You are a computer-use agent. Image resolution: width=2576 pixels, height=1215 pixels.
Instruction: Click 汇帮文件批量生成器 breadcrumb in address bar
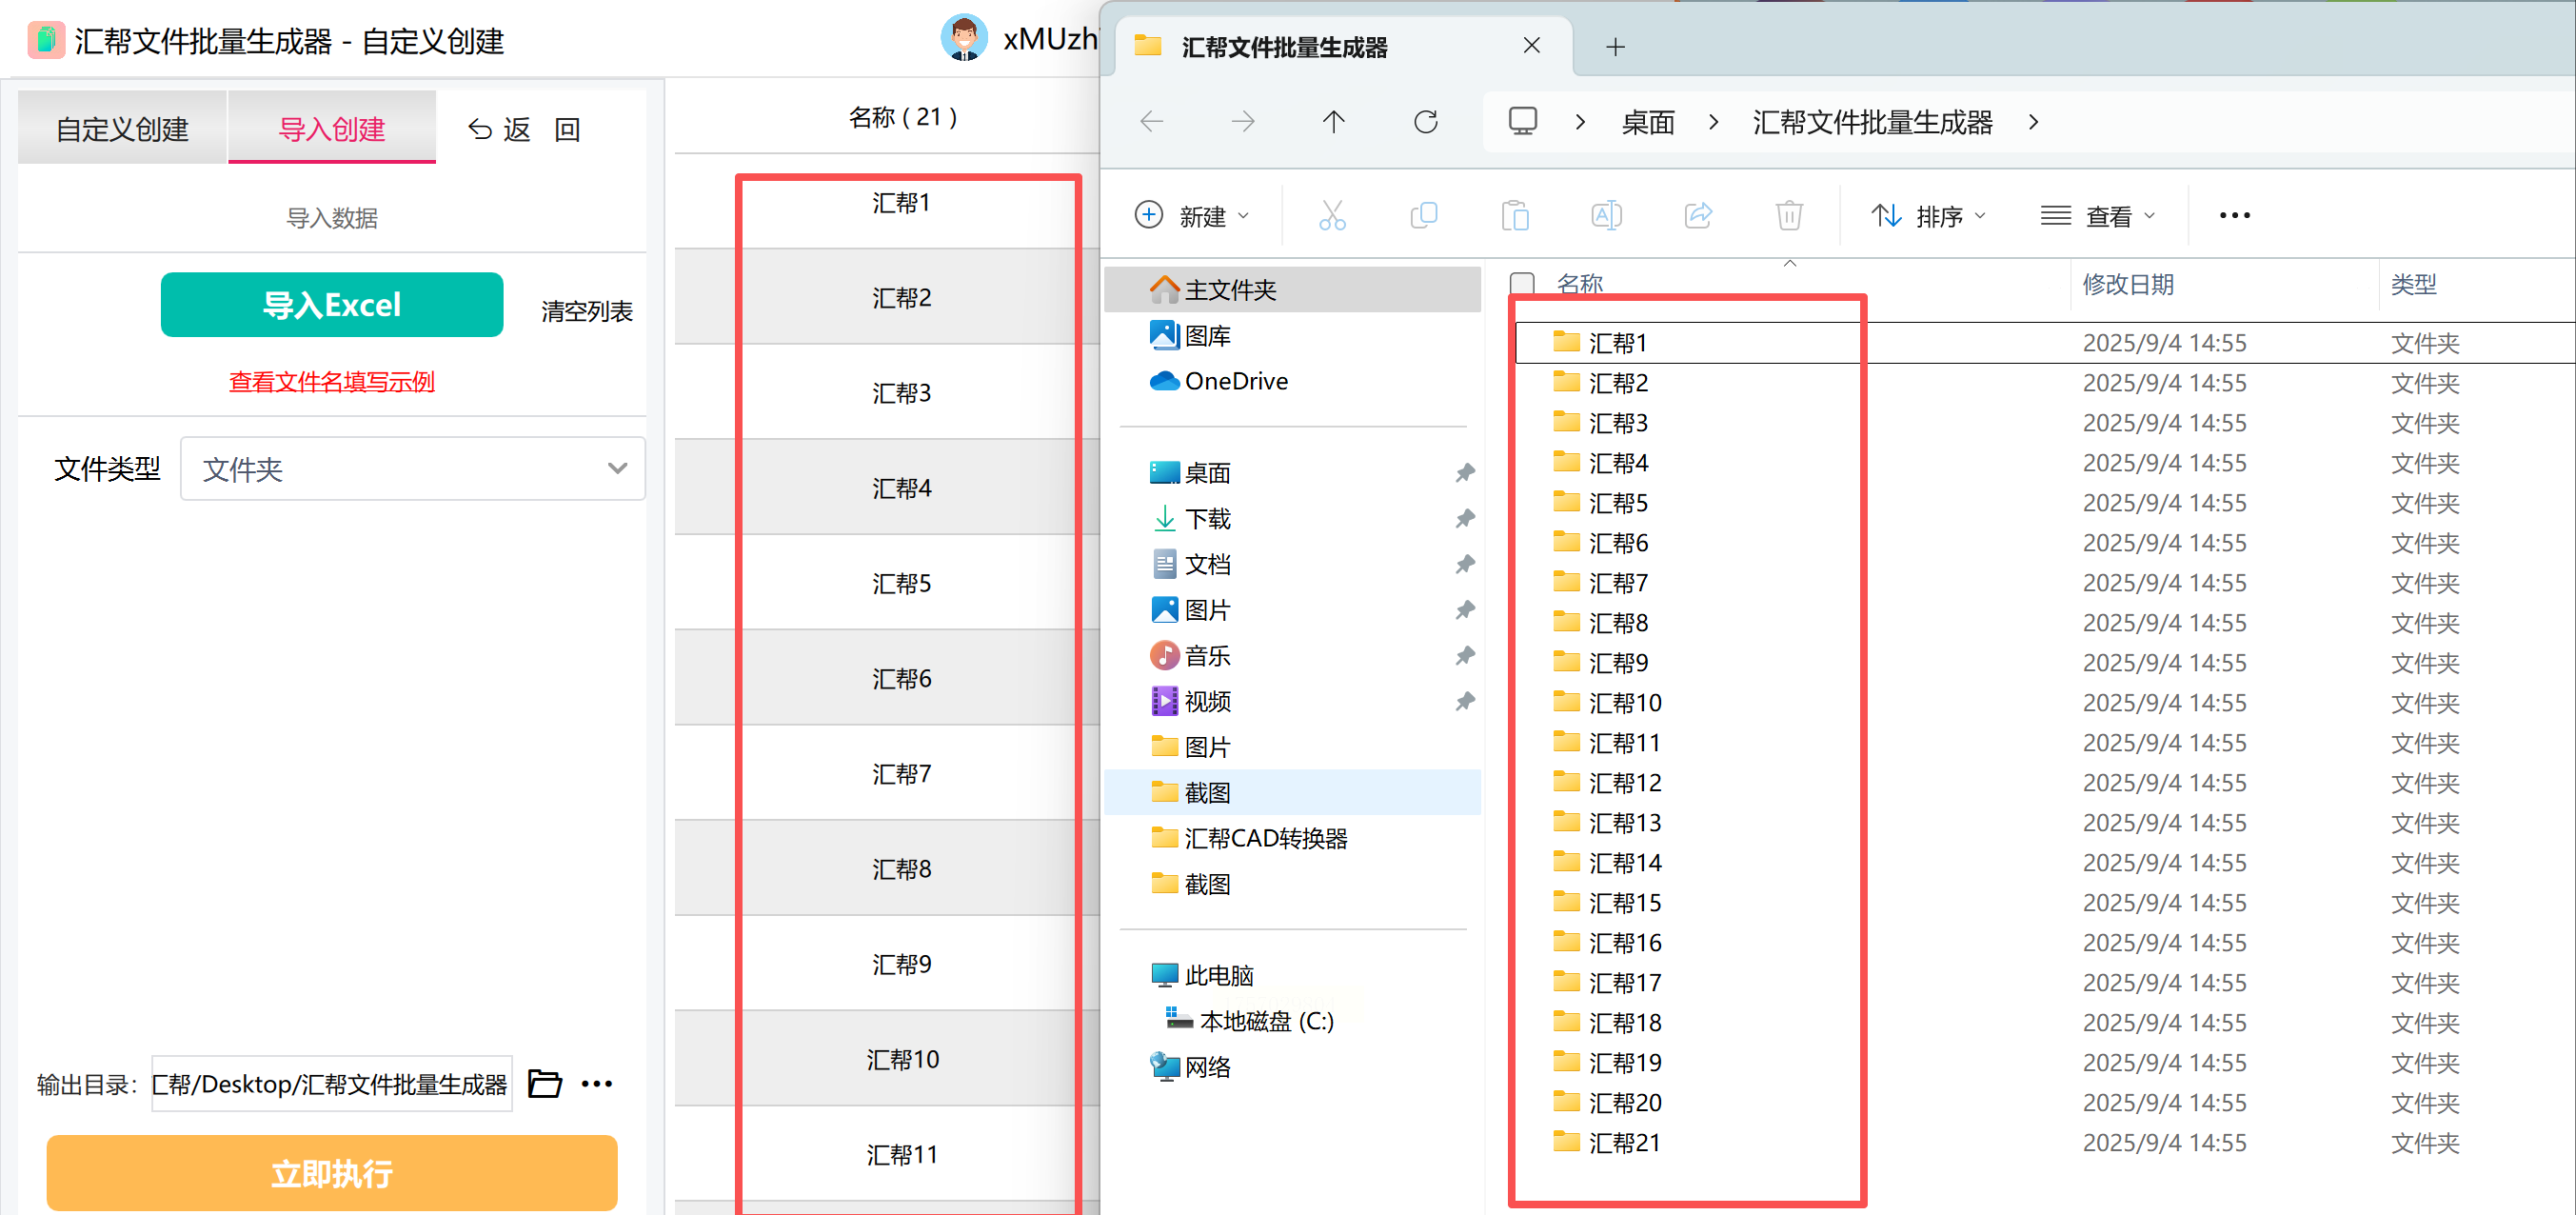[x=1872, y=122]
